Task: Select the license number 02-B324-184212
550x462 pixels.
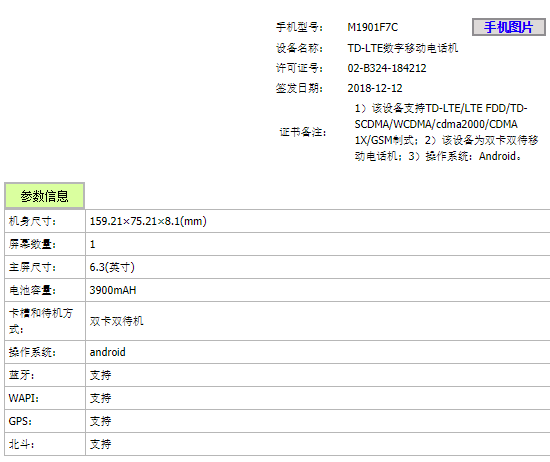Action: click(387, 68)
